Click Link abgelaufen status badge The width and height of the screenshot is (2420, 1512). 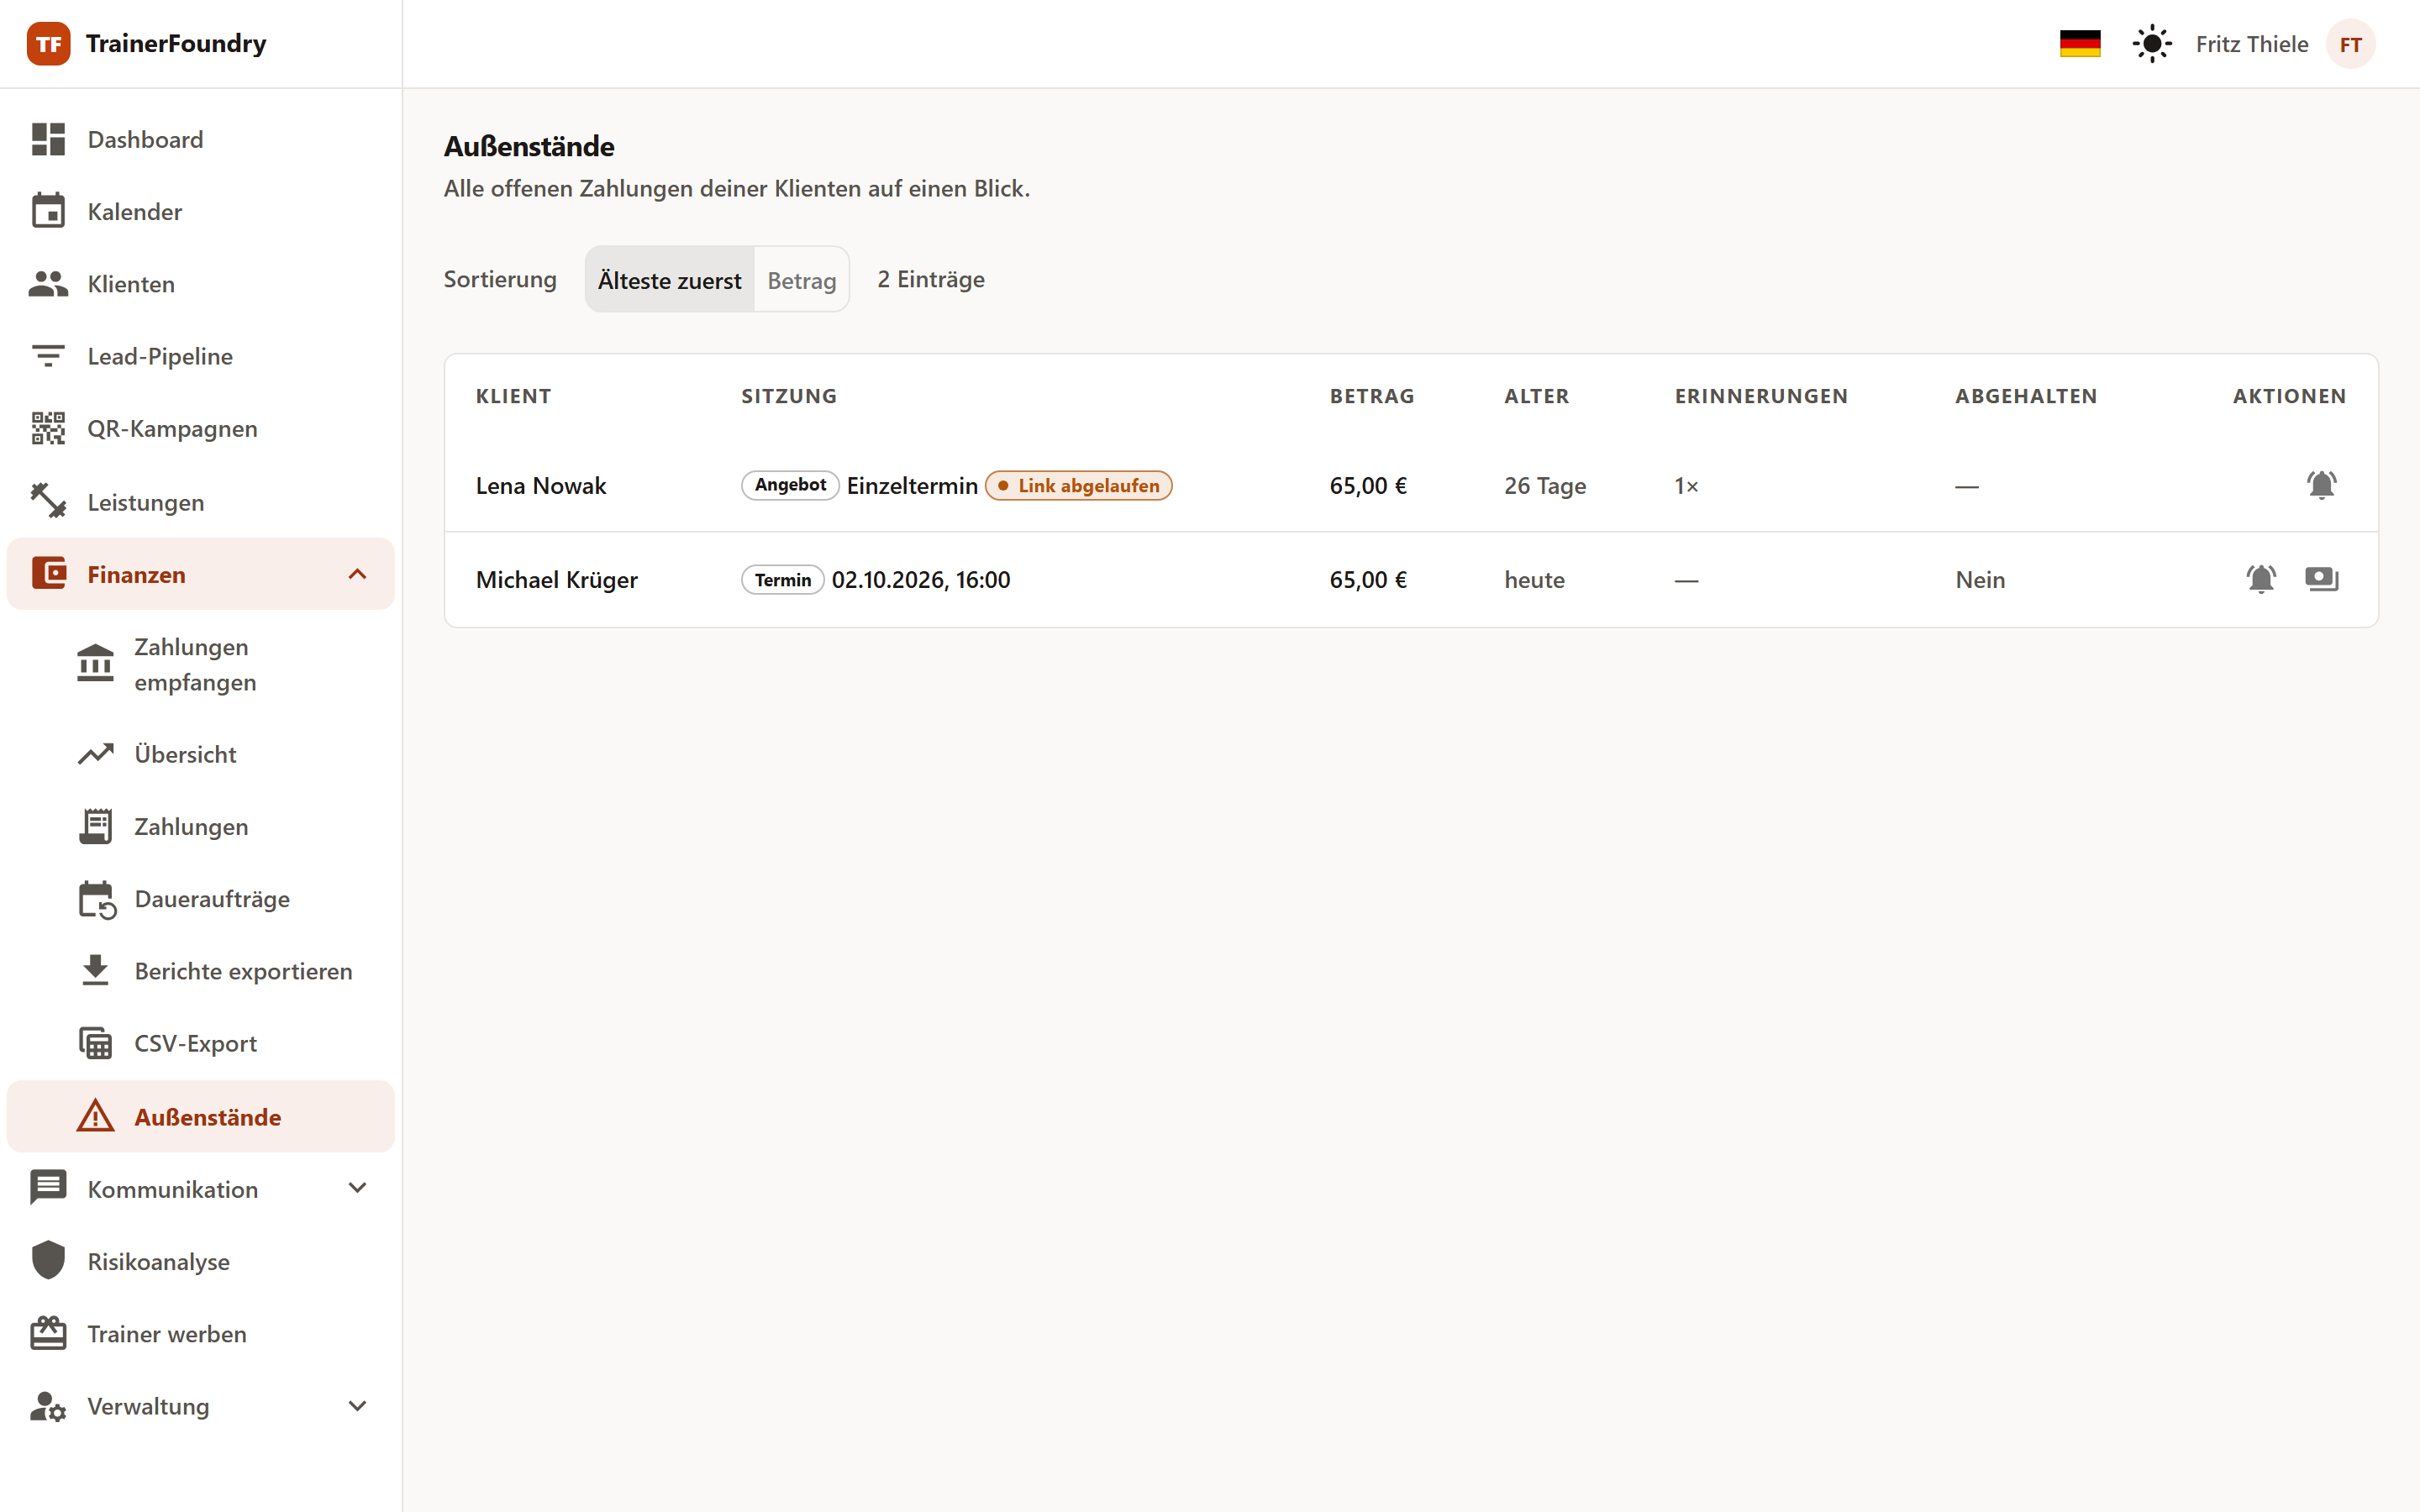point(1078,486)
